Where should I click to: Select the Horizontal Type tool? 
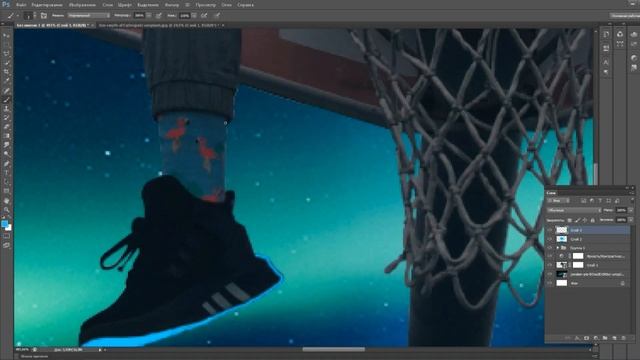[7, 173]
